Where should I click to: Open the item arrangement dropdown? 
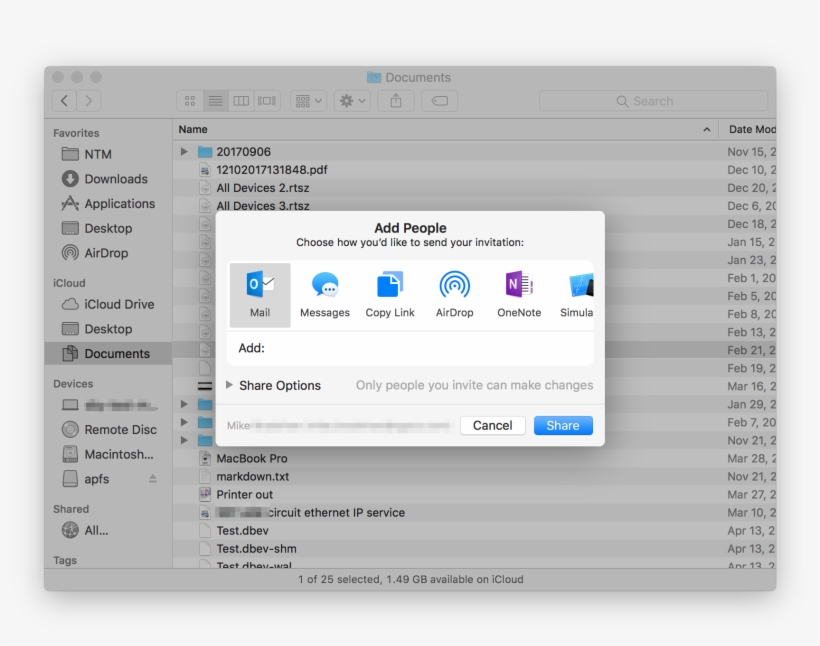[309, 100]
